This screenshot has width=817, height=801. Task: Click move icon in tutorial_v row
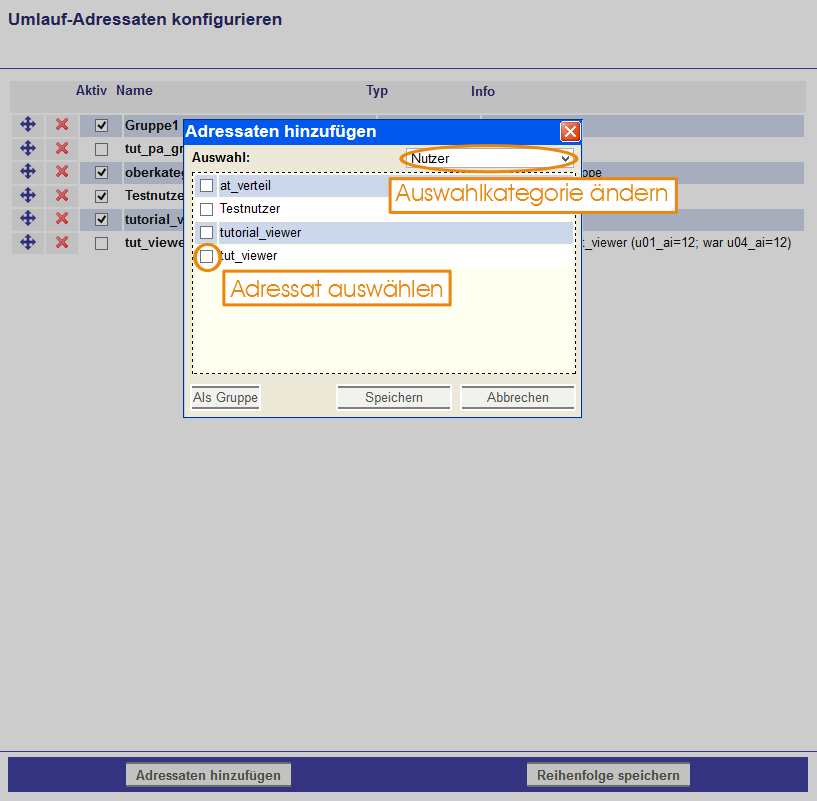click(x=28, y=218)
